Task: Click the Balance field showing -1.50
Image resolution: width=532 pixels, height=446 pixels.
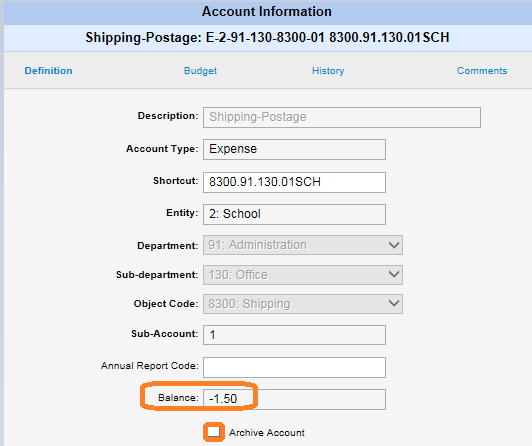Action: (x=294, y=399)
